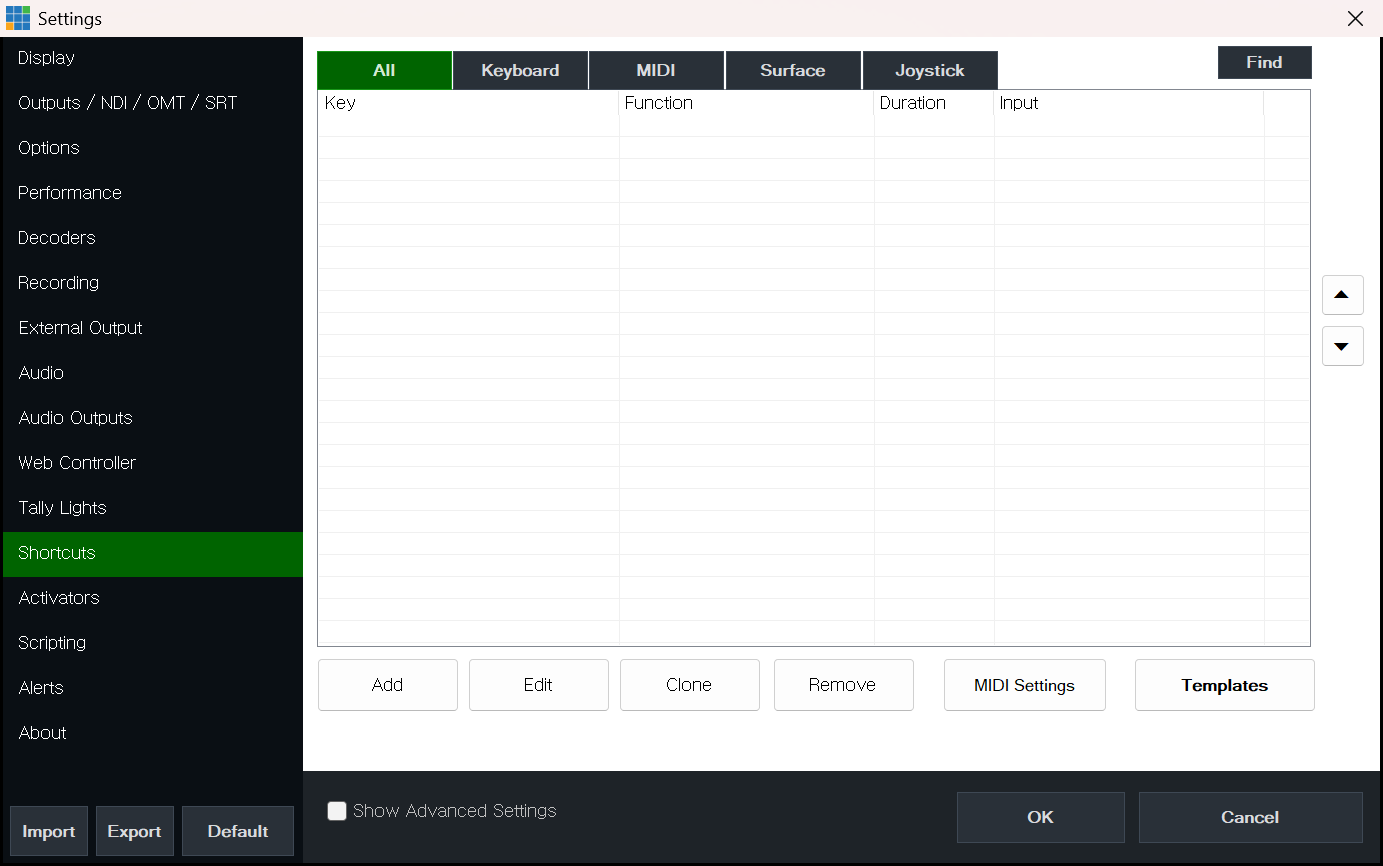Viewport: 1383px width, 866px height.
Task: Select Performance in the sidebar
Action: tap(153, 193)
